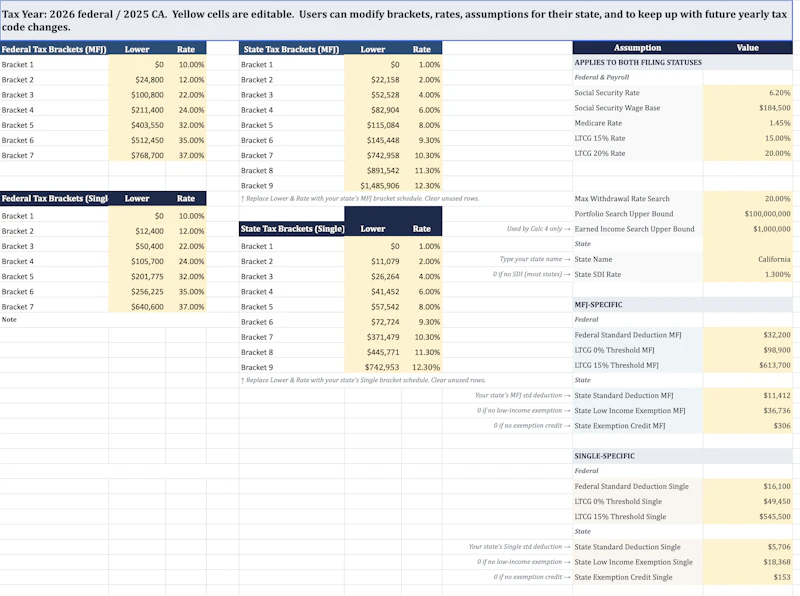
Task: Click the $768,700 federal MFJ lower bound cell
Action: click(x=137, y=155)
